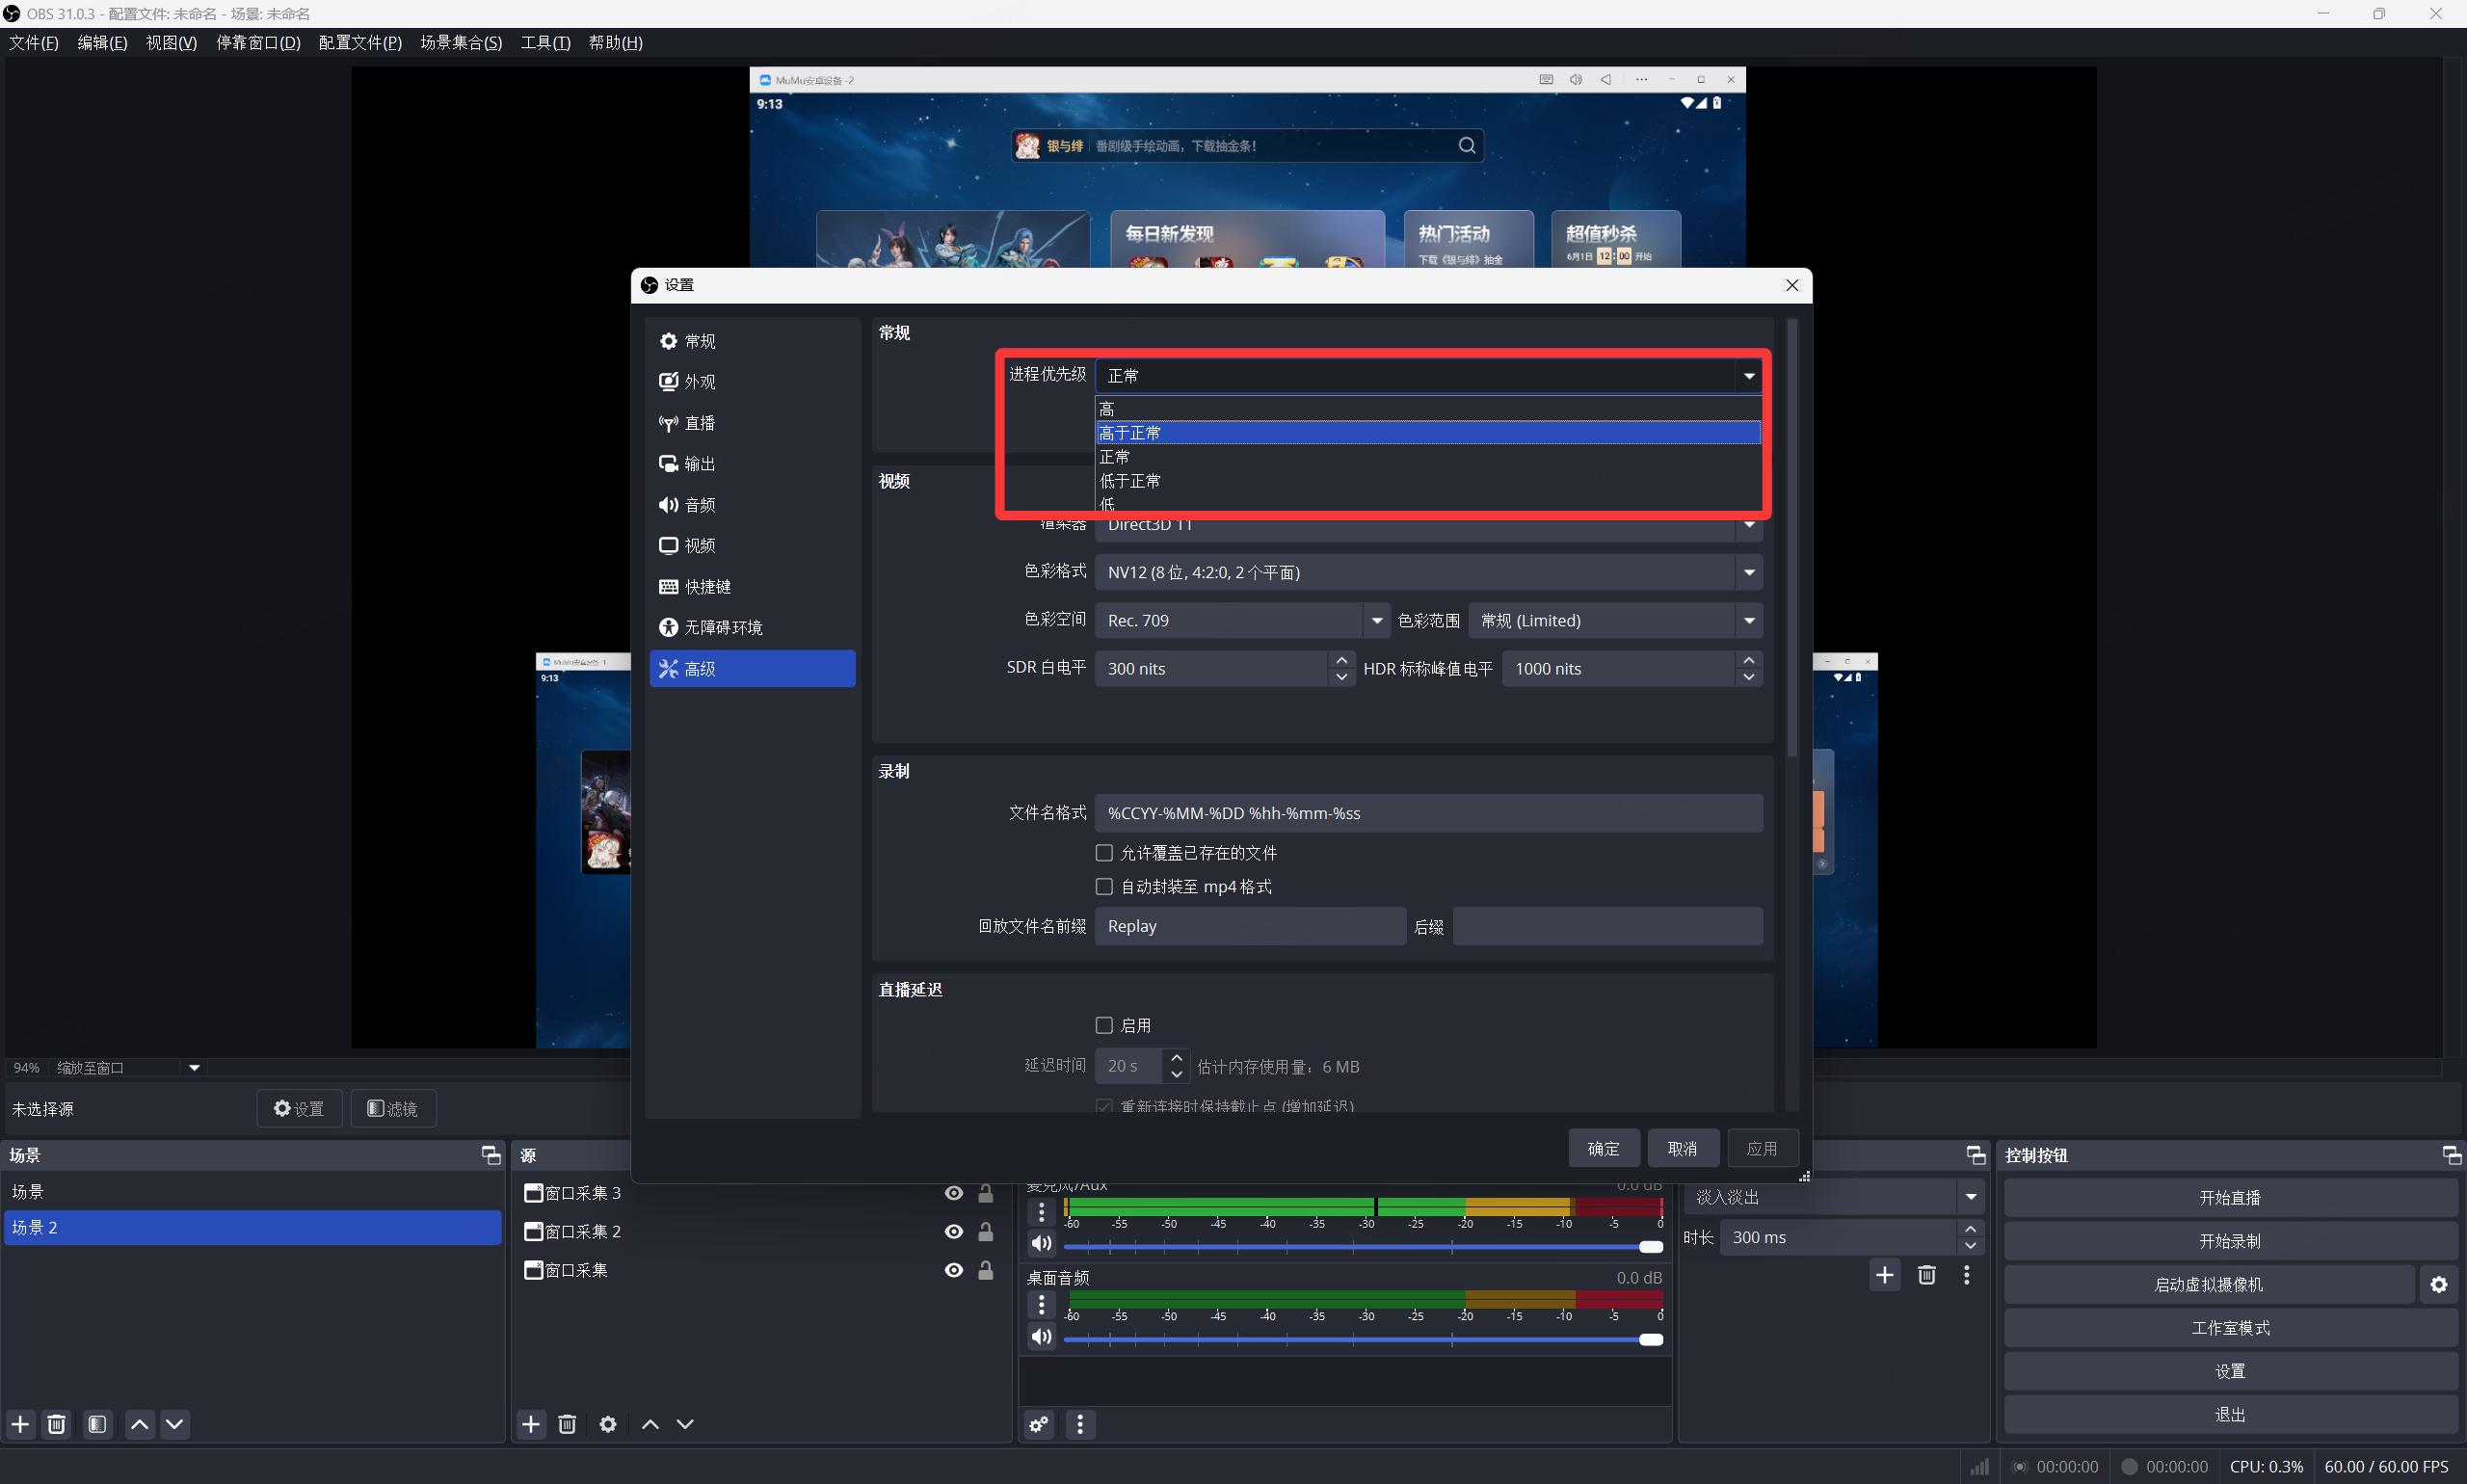Delete the selected scene with the trash icon
Viewport: 2467px width, 1484px height.
(57, 1424)
